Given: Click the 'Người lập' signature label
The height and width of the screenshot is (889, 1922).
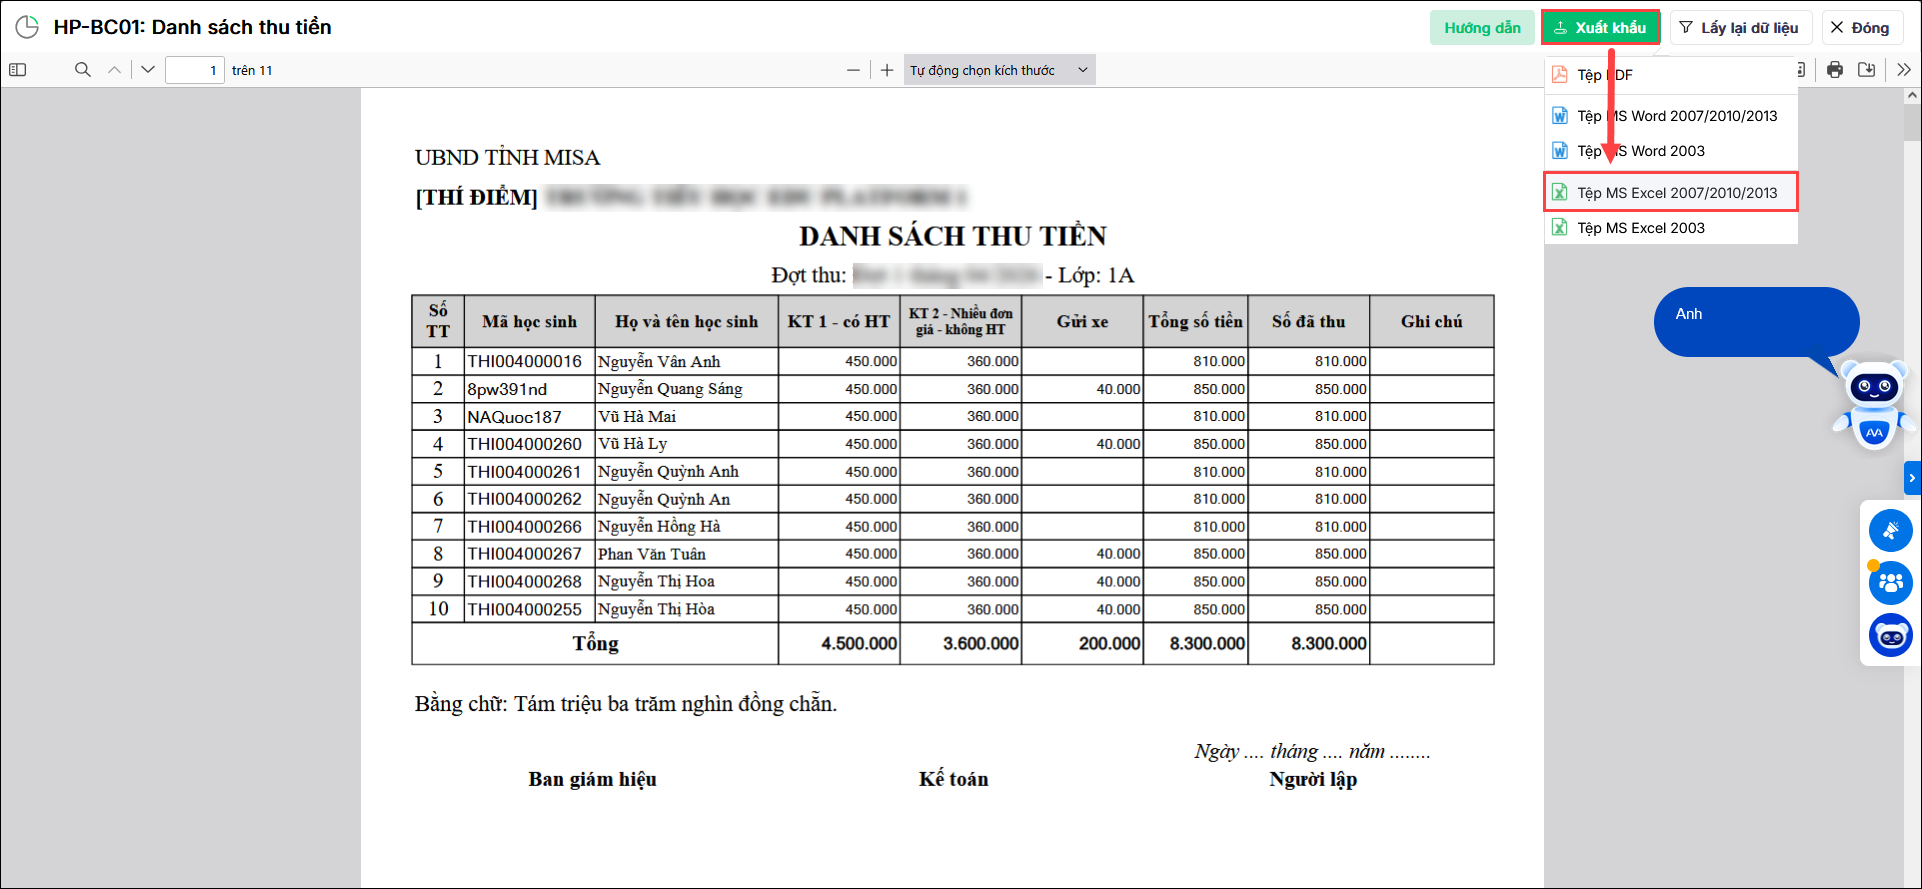Looking at the screenshot, I should pos(1313,779).
